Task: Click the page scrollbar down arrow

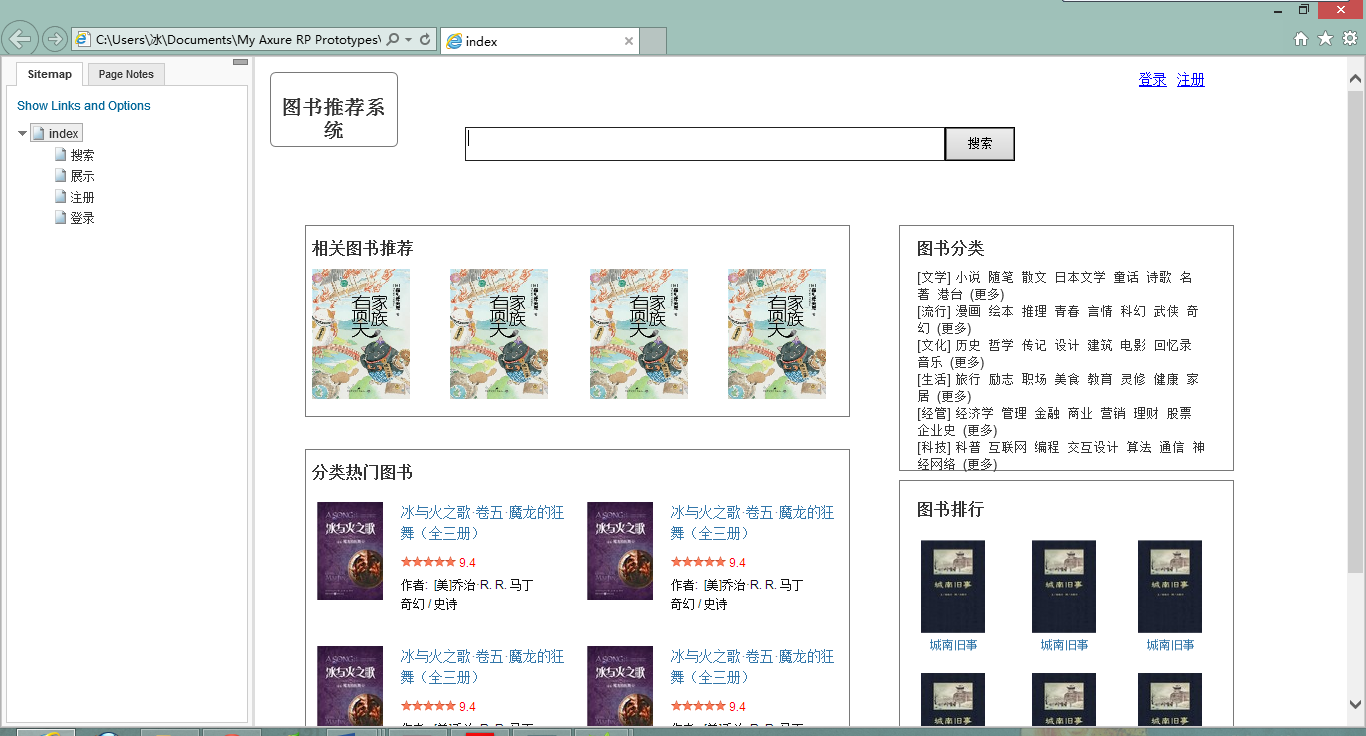Action: click(x=1356, y=705)
